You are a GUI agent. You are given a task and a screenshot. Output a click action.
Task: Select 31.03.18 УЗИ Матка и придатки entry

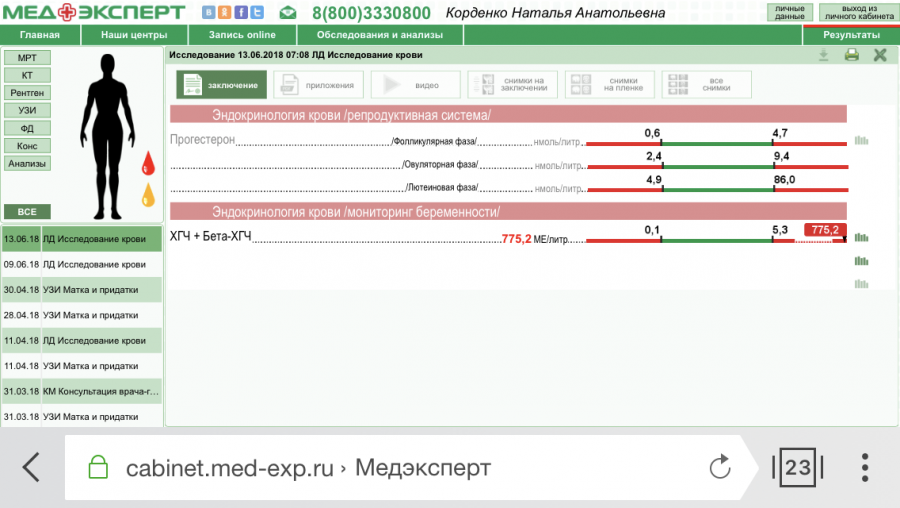coord(82,417)
